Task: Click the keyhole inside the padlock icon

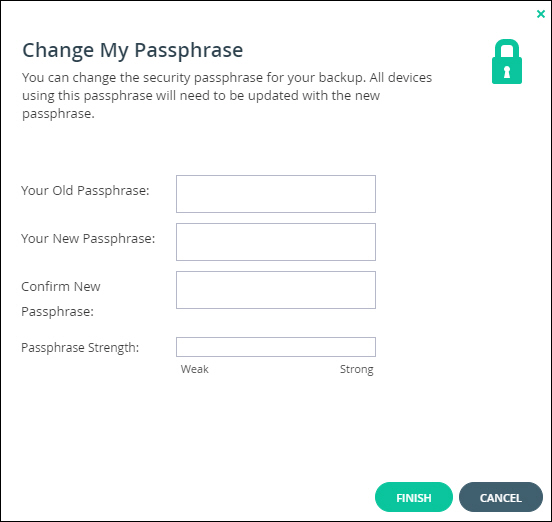Action: 507,71
